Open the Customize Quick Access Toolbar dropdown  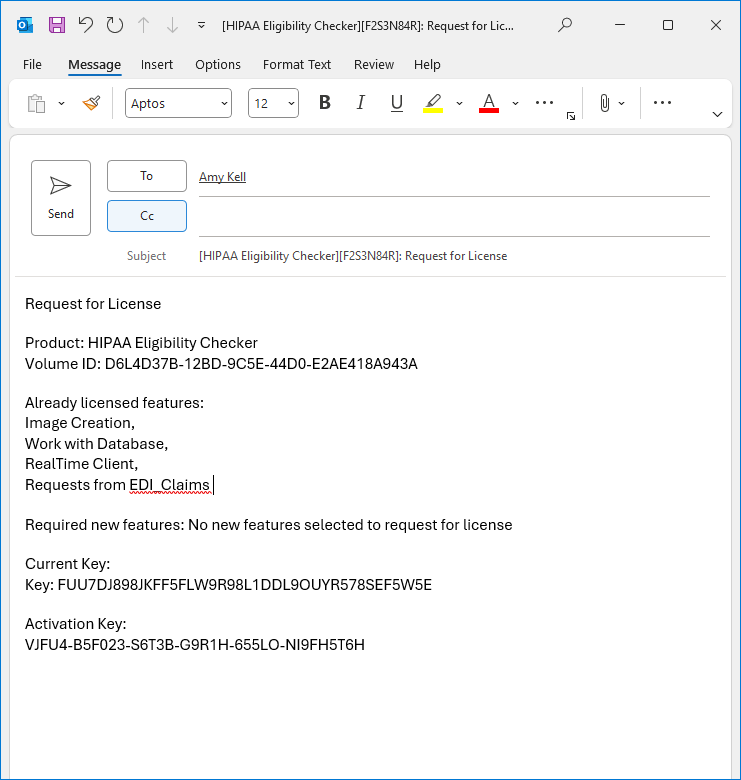(x=201, y=25)
